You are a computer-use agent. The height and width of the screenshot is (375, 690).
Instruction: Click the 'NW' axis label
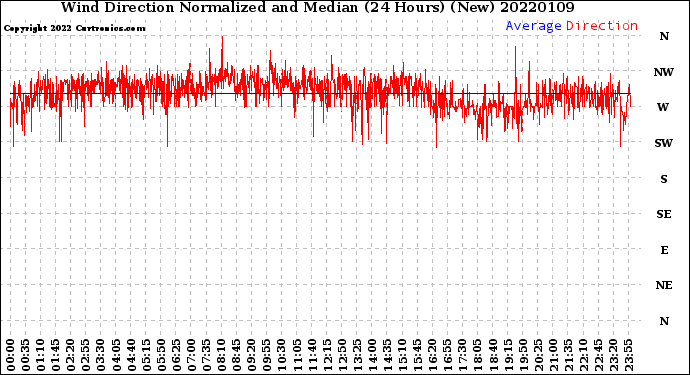coord(664,72)
